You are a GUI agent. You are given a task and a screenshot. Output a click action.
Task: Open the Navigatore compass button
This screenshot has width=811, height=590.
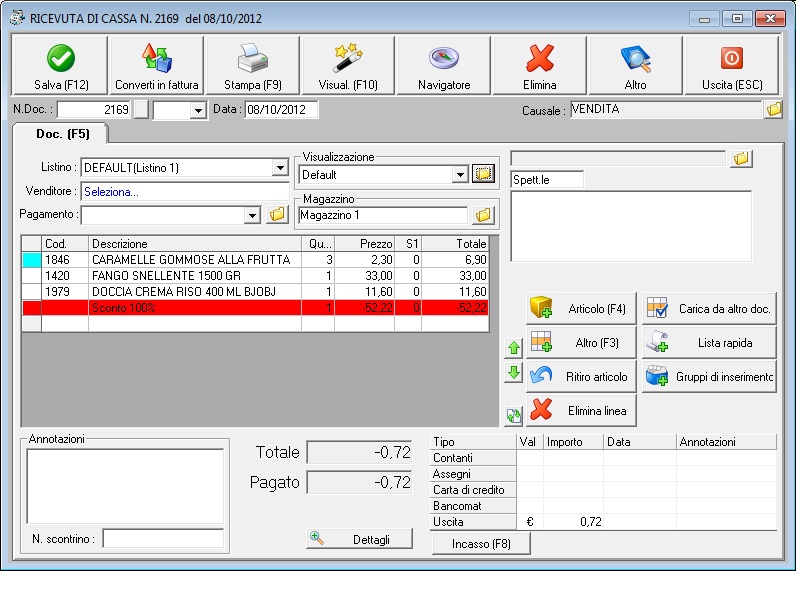pyautogui.click(x=444, y=66)
